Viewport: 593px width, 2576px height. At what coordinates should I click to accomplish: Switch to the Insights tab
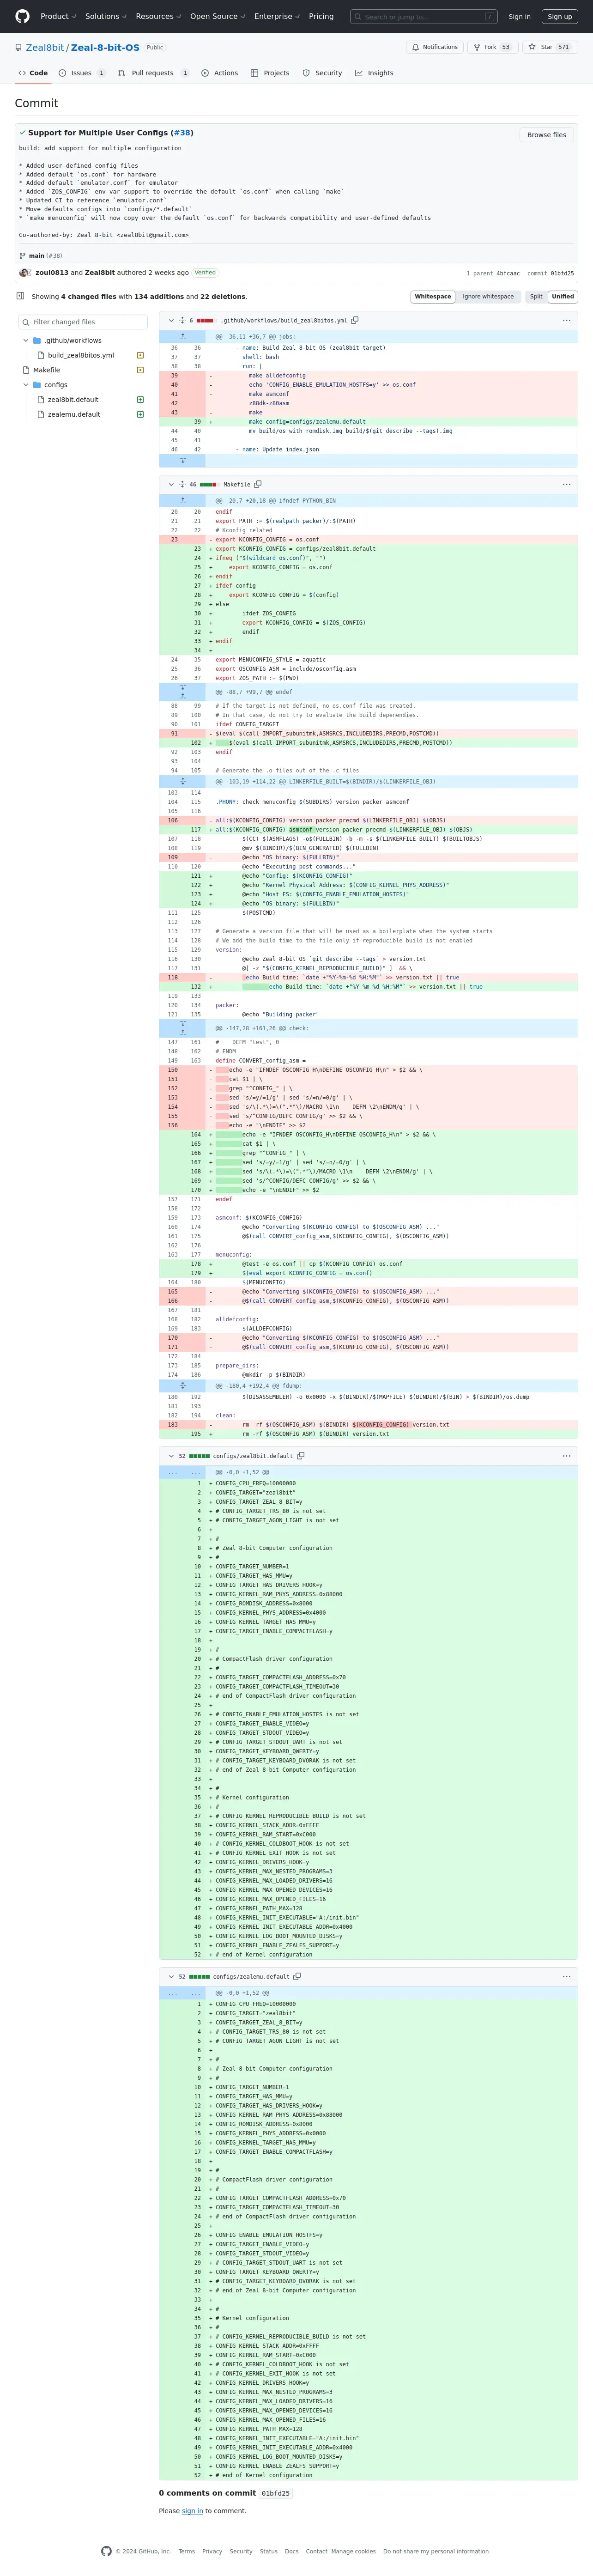(x=374, y=73)
